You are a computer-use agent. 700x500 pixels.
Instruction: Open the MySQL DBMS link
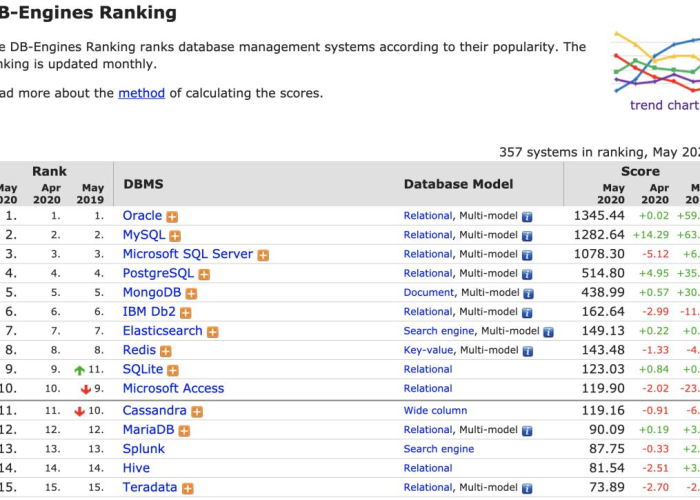pyautogui.click(x=144, y=235)
